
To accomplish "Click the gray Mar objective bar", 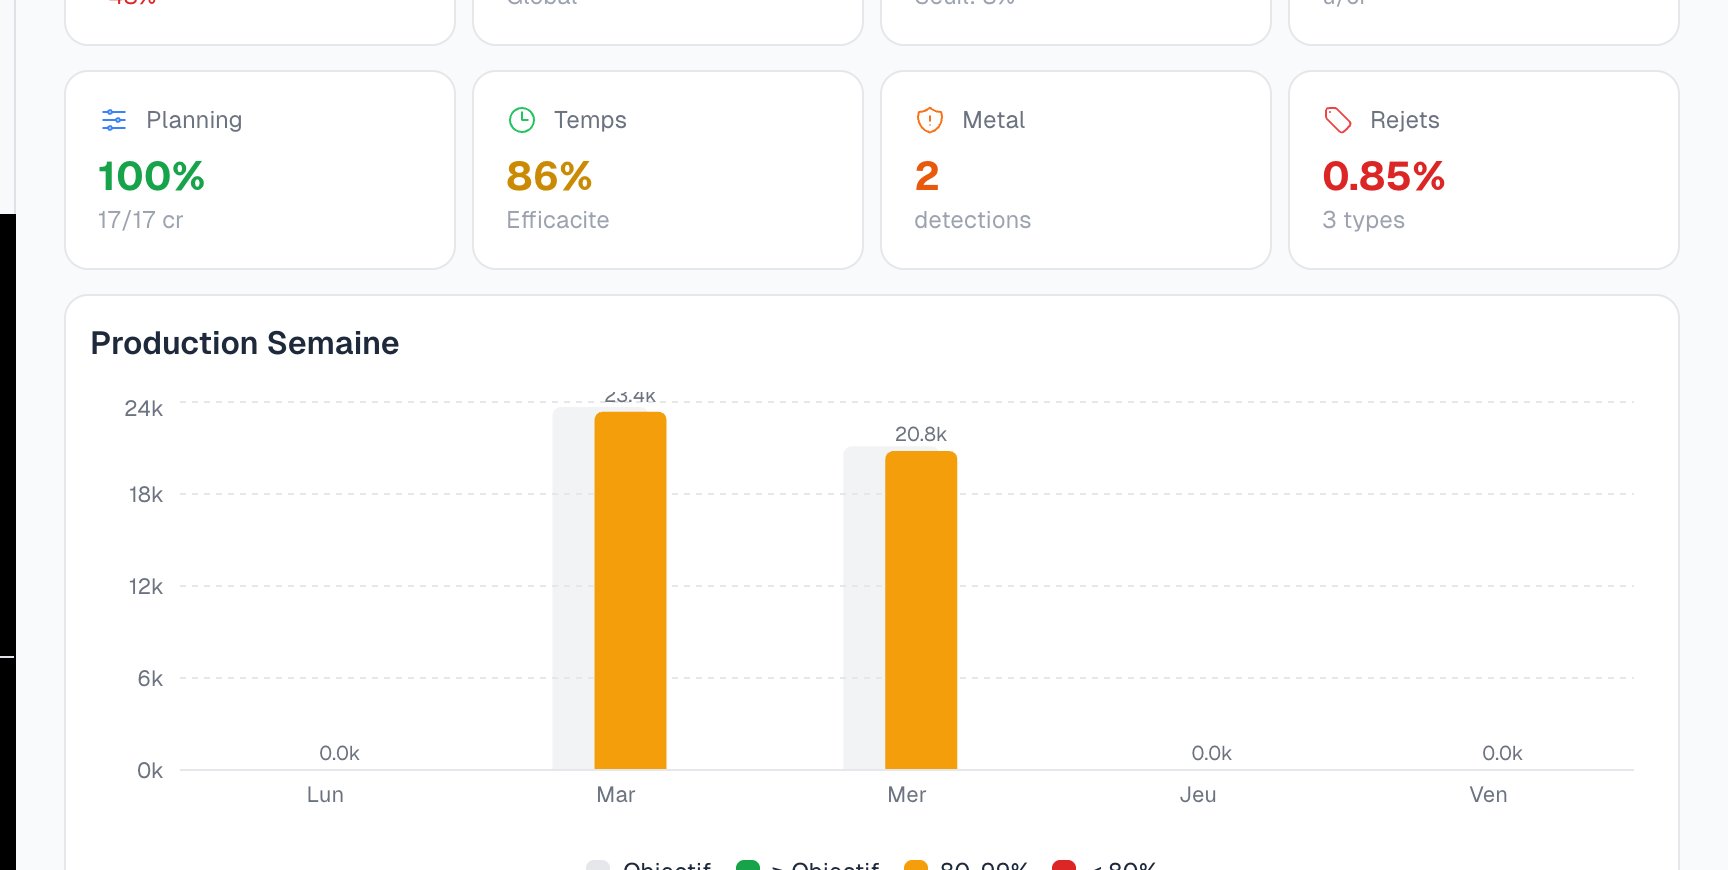I will (x=573, y=590).
